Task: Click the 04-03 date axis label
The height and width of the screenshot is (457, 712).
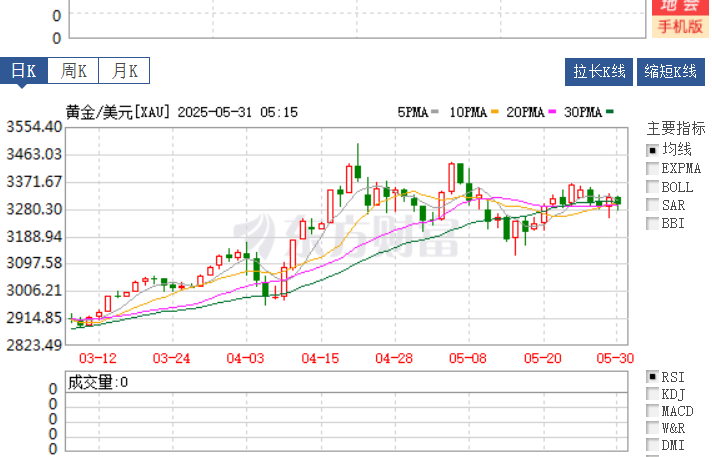Action: click(x=246, y=358)
